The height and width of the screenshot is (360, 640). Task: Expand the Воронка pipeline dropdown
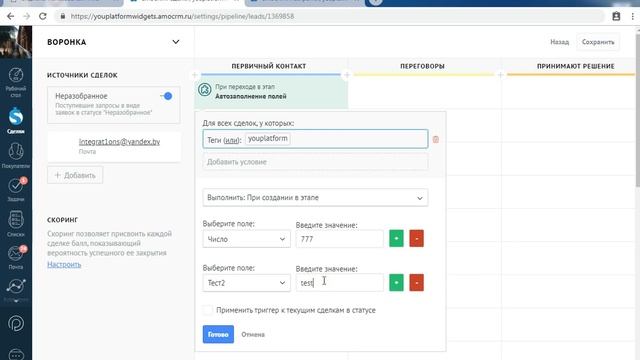point(176,42)
